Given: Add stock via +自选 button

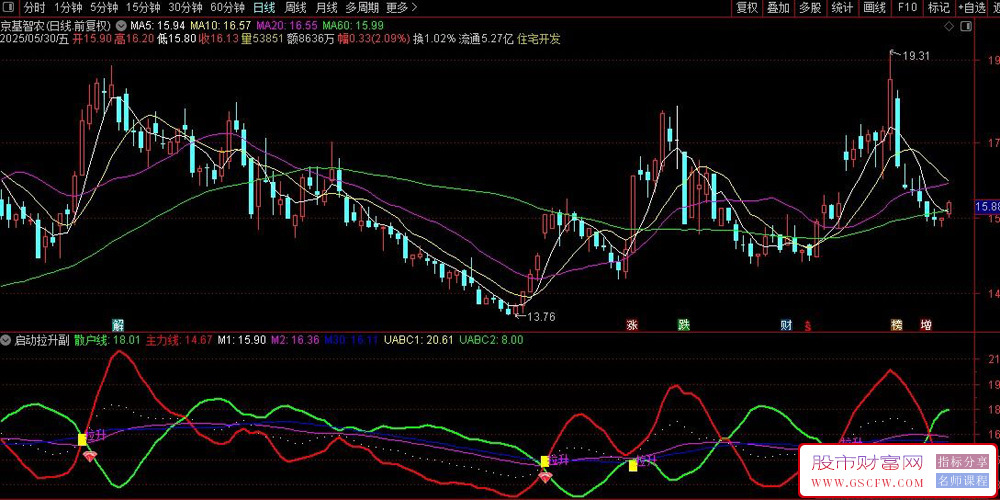Looking at the screenshot, I should [971, 8].
